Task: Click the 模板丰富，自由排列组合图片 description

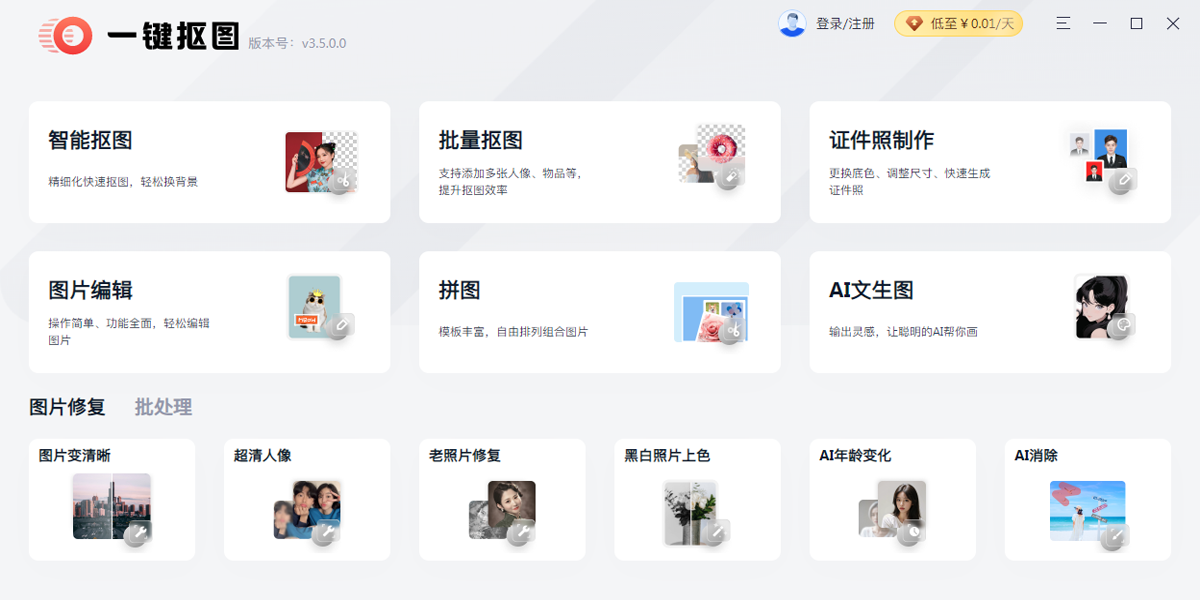Action: click(513, 332)
